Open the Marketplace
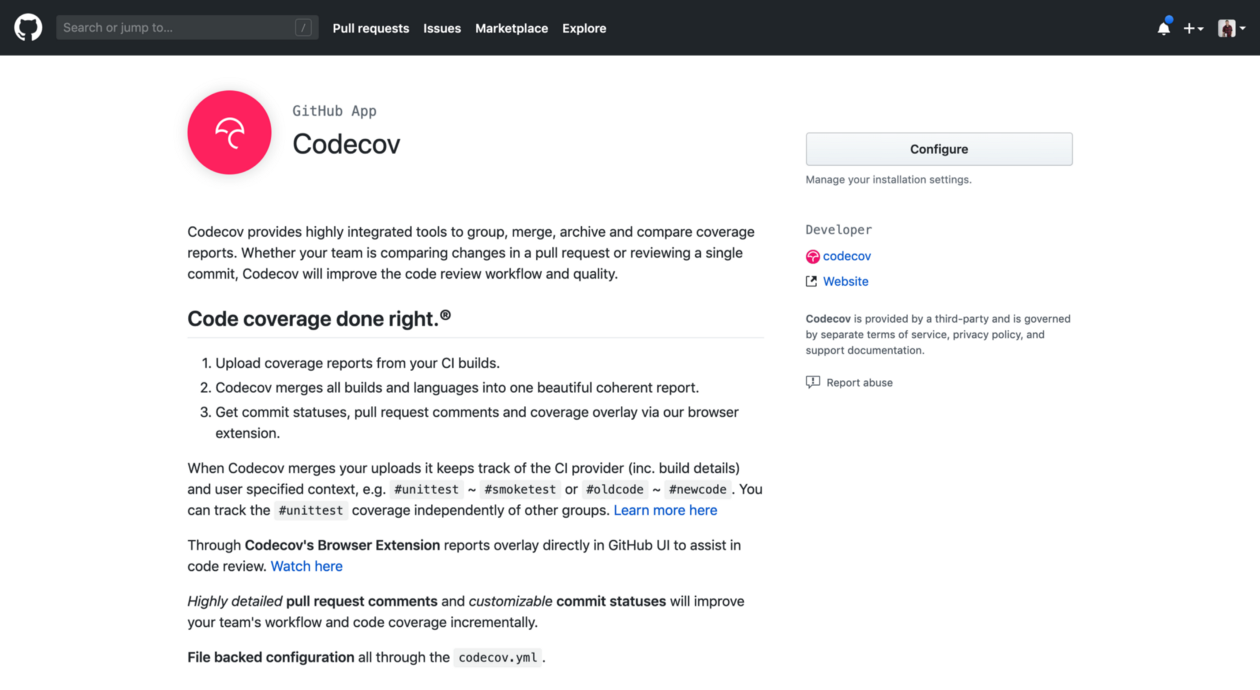 511,28
